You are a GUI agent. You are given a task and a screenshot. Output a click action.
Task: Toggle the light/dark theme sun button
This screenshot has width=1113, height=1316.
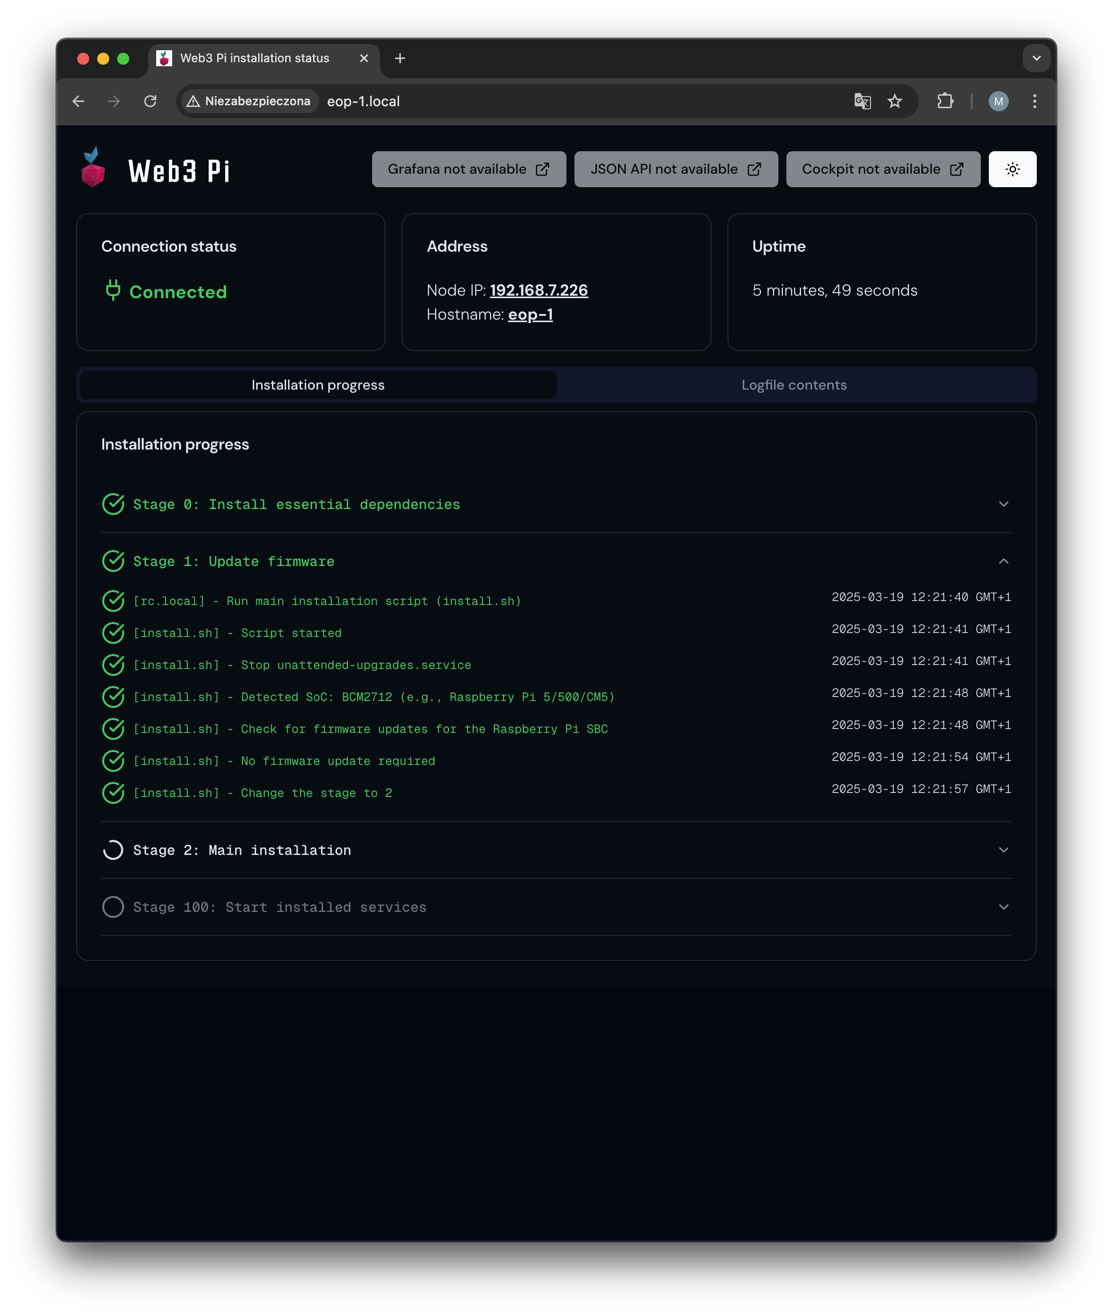point(1012,170)
